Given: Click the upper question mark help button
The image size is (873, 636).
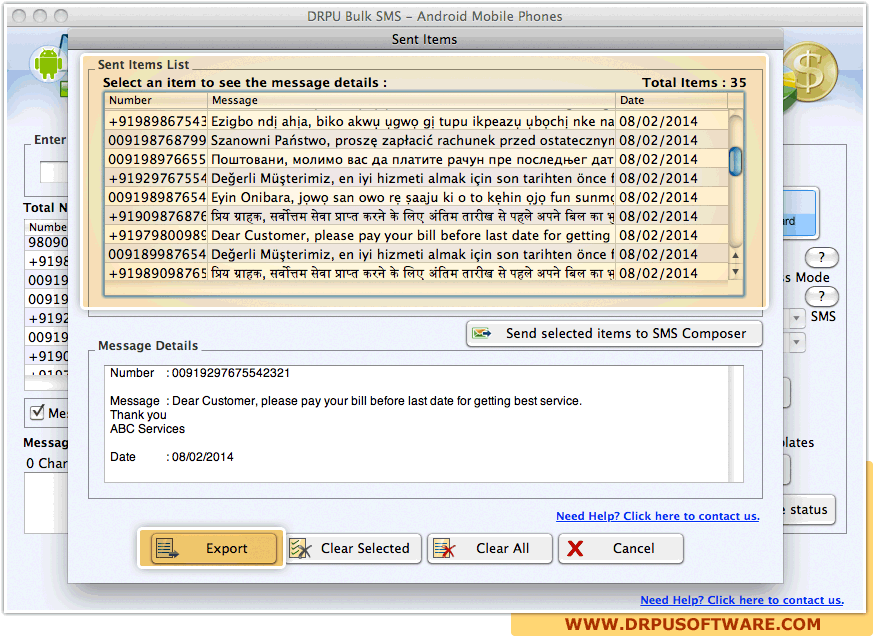Looking at the screenshot, I should click(x=821, y=257).
